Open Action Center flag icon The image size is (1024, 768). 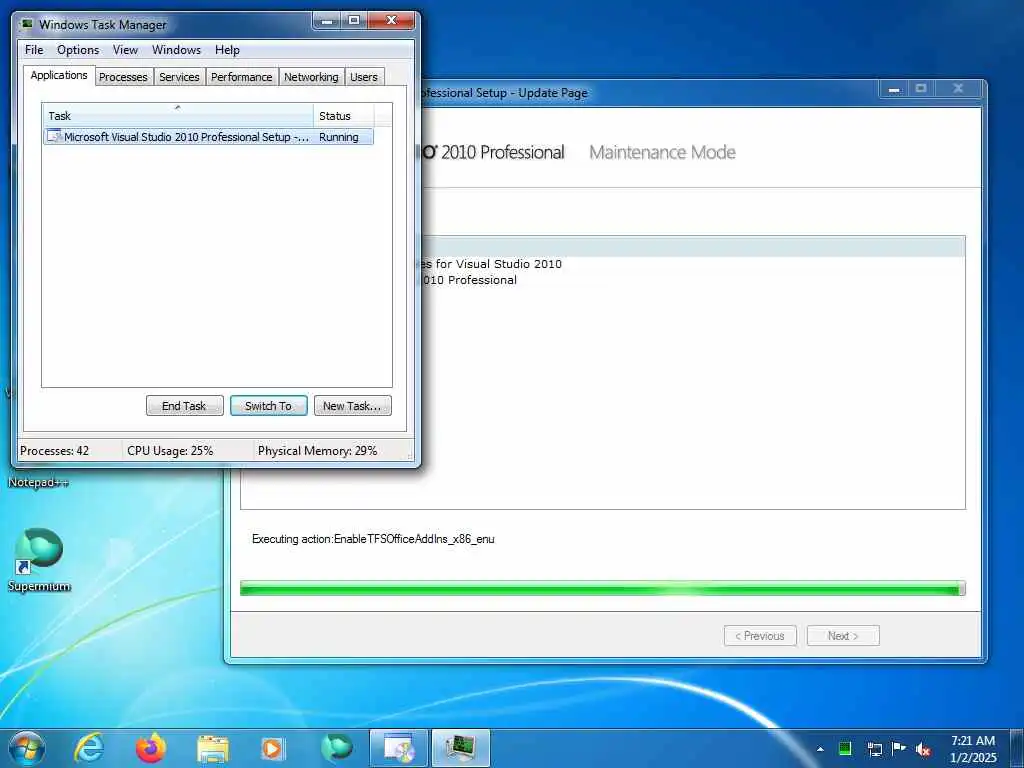[899, 748]
